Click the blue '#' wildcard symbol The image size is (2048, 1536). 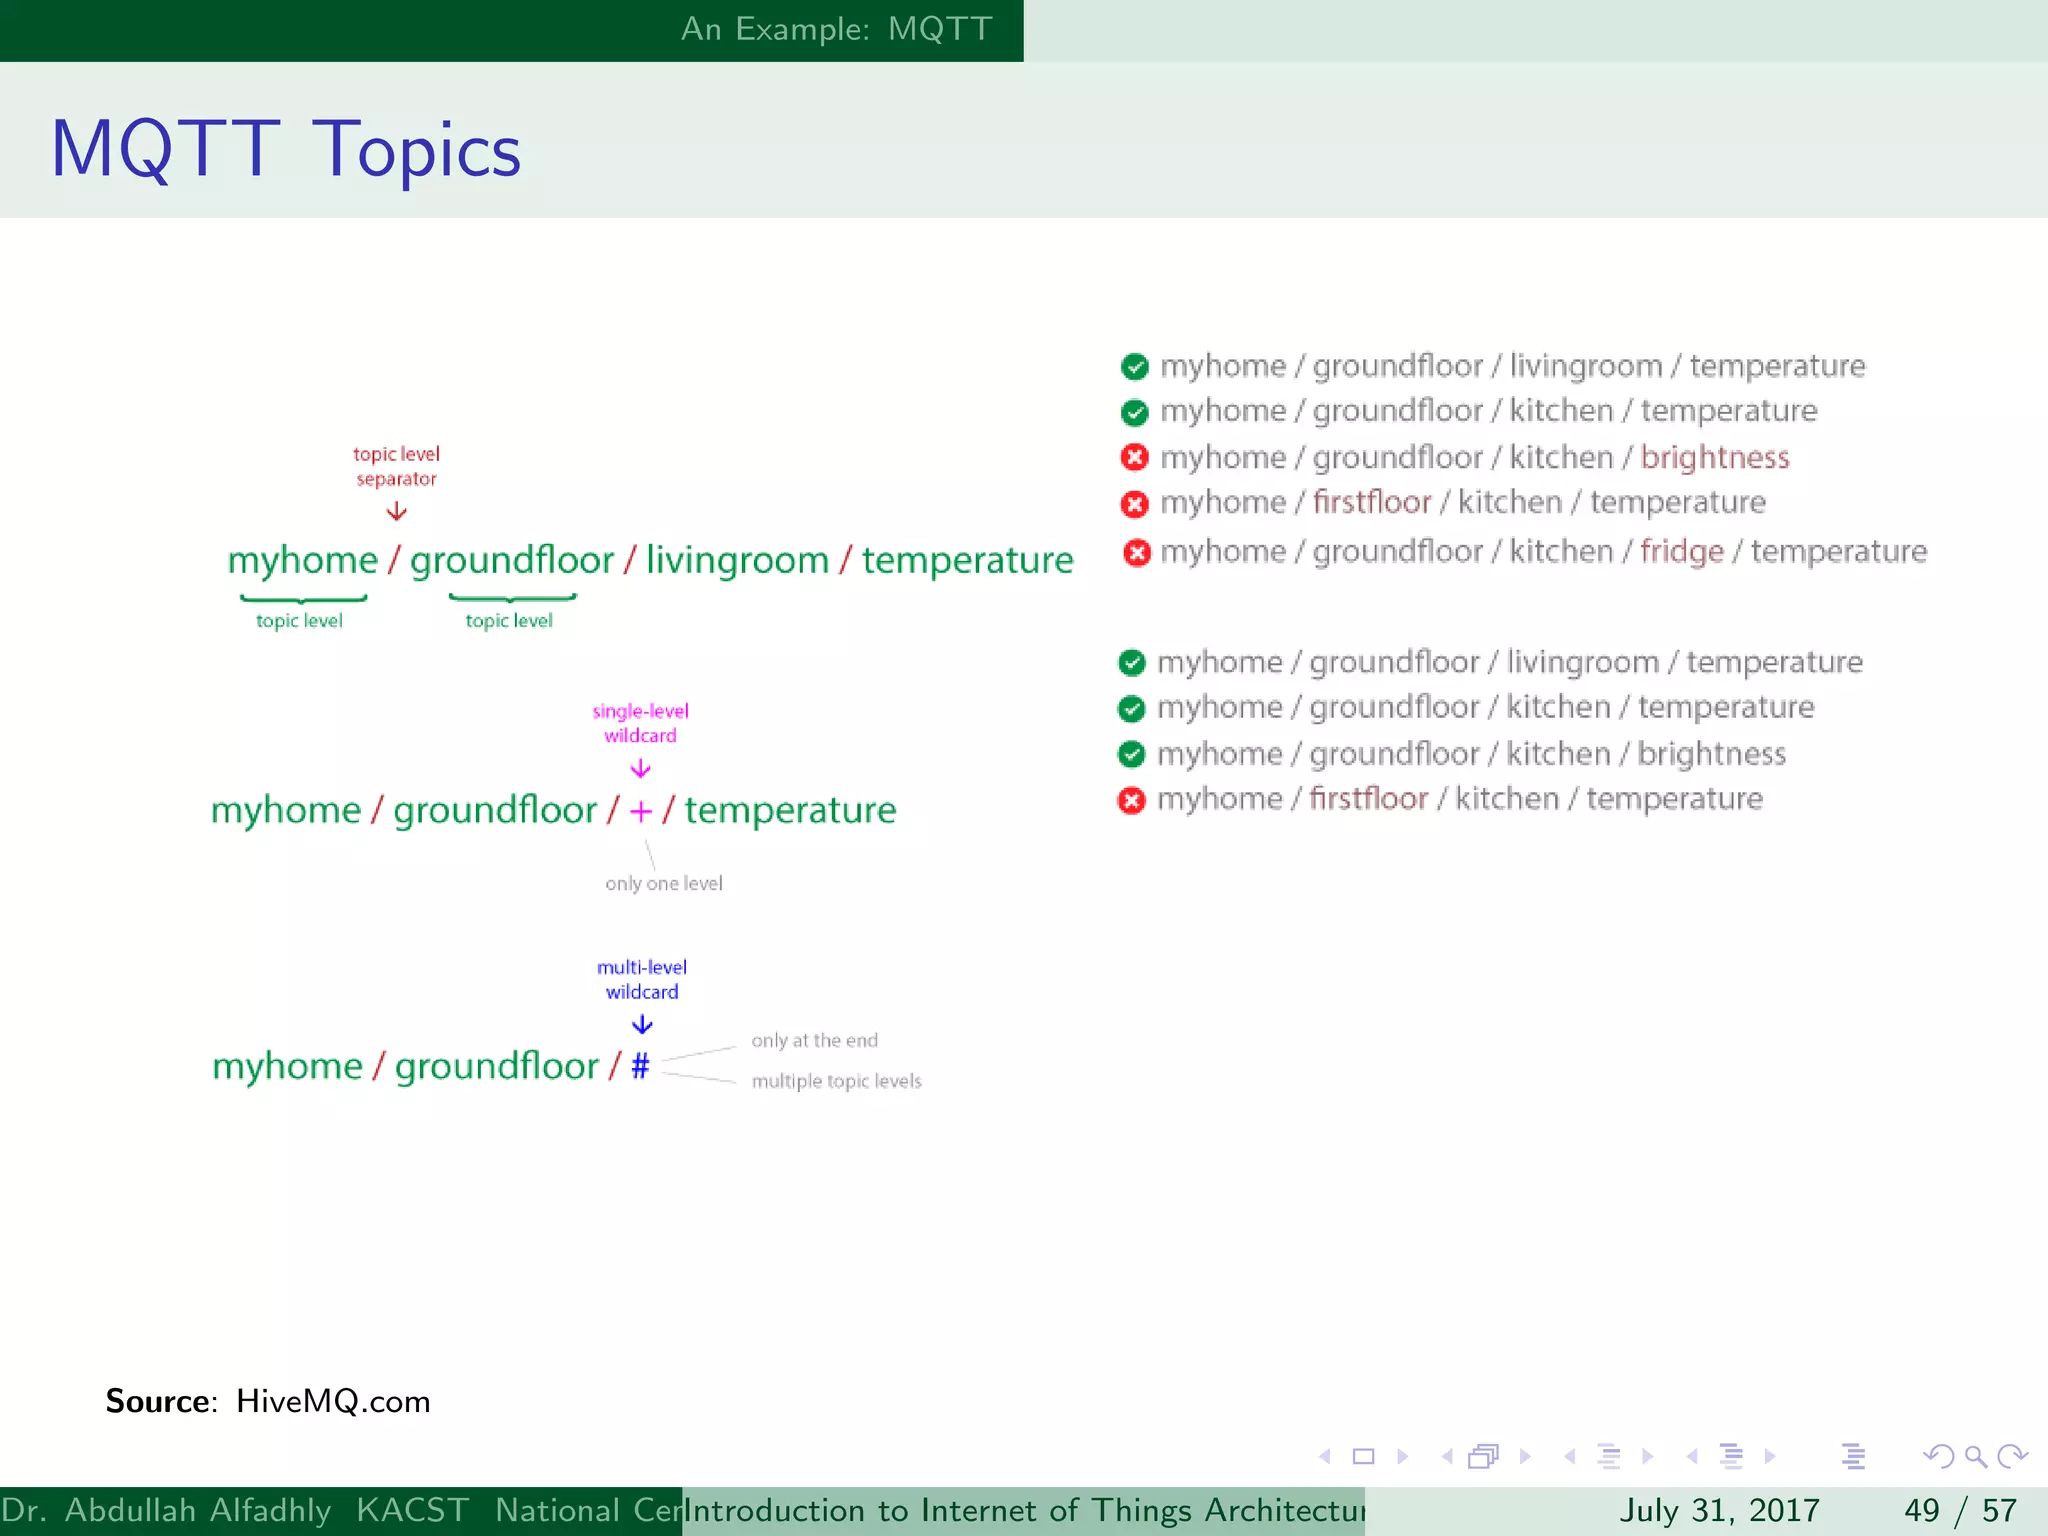pyautogui.click(x=640, y=1066)
